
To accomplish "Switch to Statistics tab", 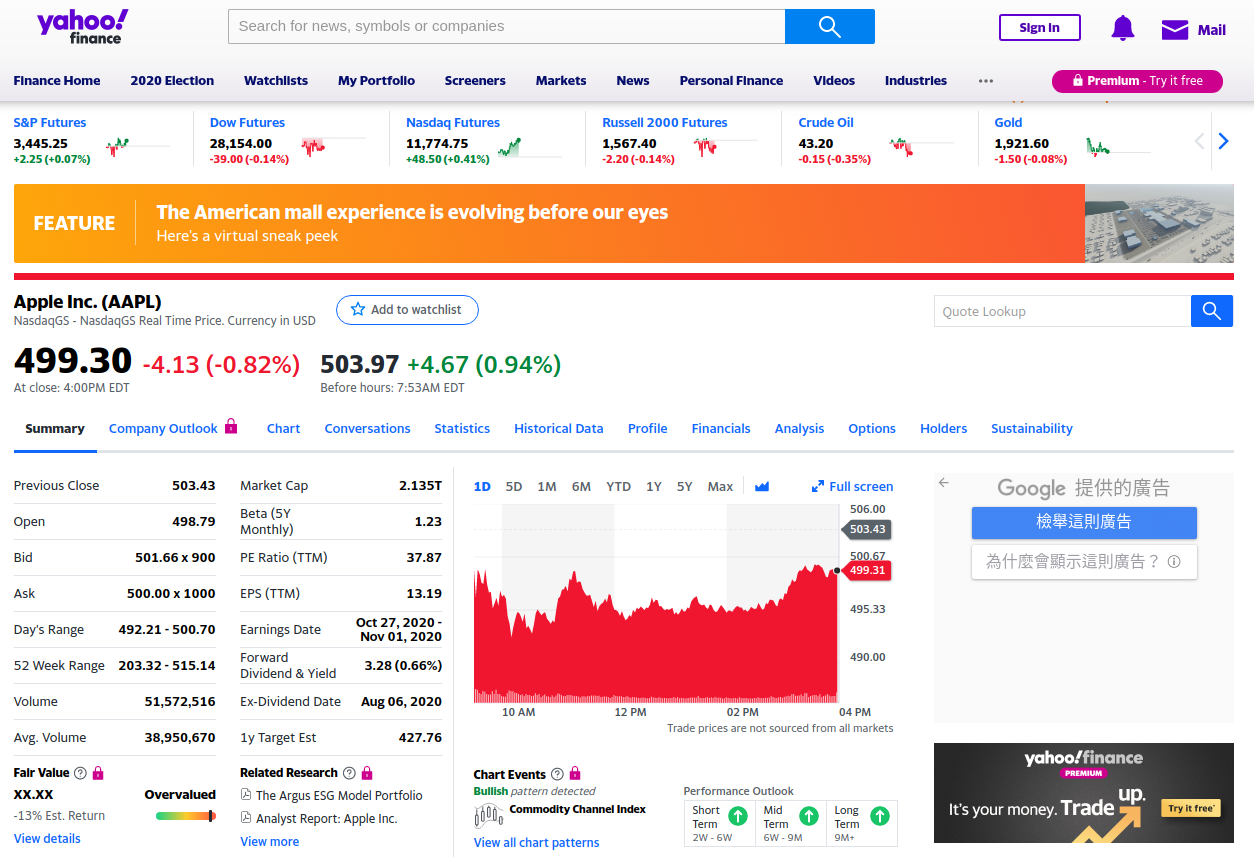I will pos(462,428).
